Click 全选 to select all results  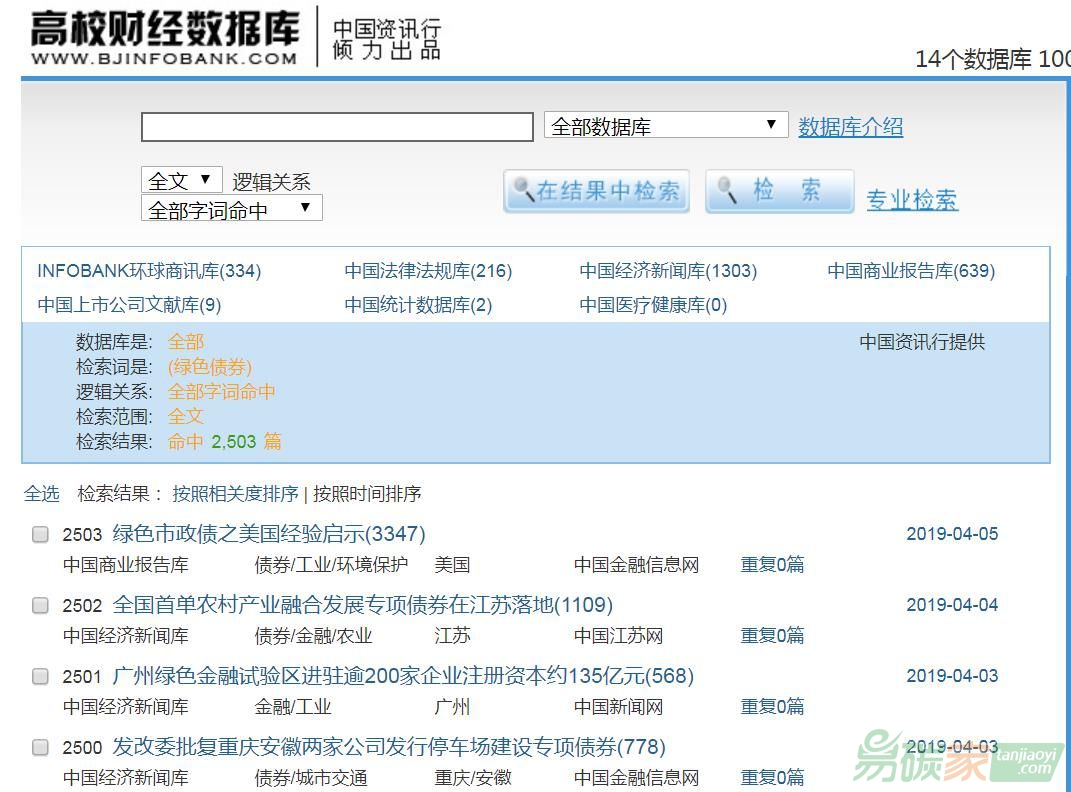pos(41,493)
